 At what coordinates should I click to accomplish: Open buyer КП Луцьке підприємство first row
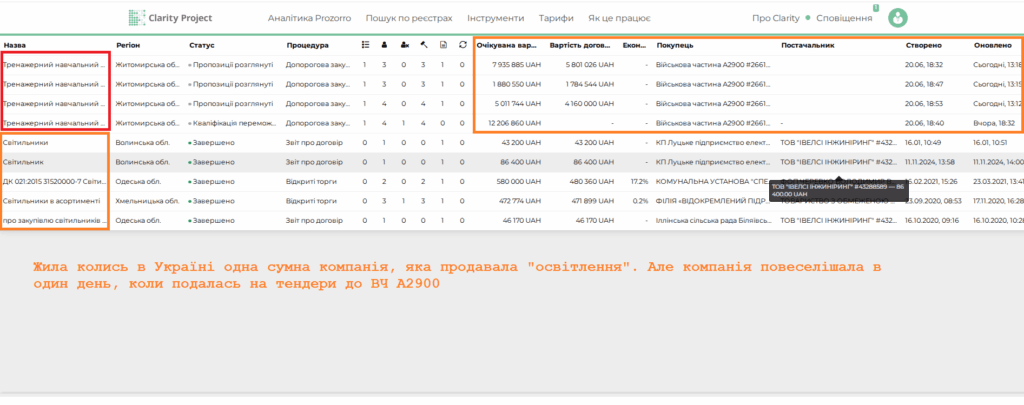(712, 142)
